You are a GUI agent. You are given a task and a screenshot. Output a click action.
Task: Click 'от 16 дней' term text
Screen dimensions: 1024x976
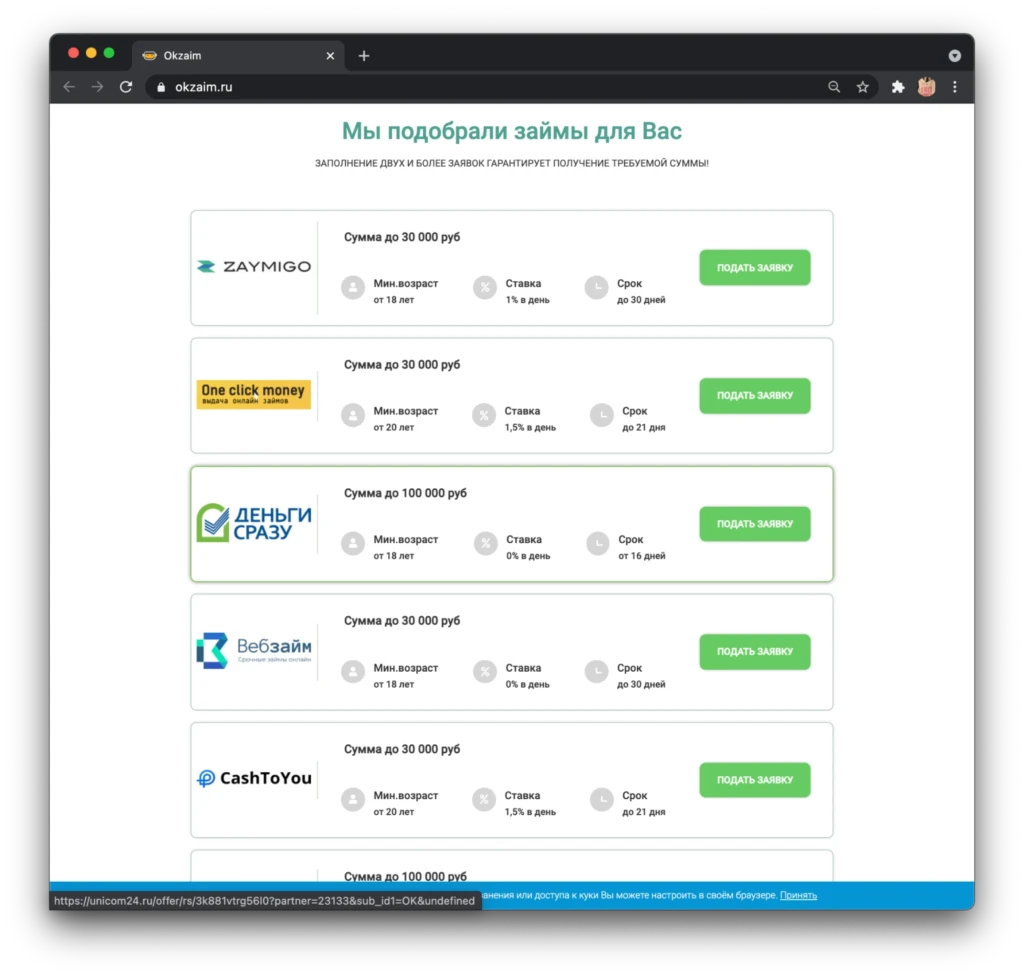642,556
